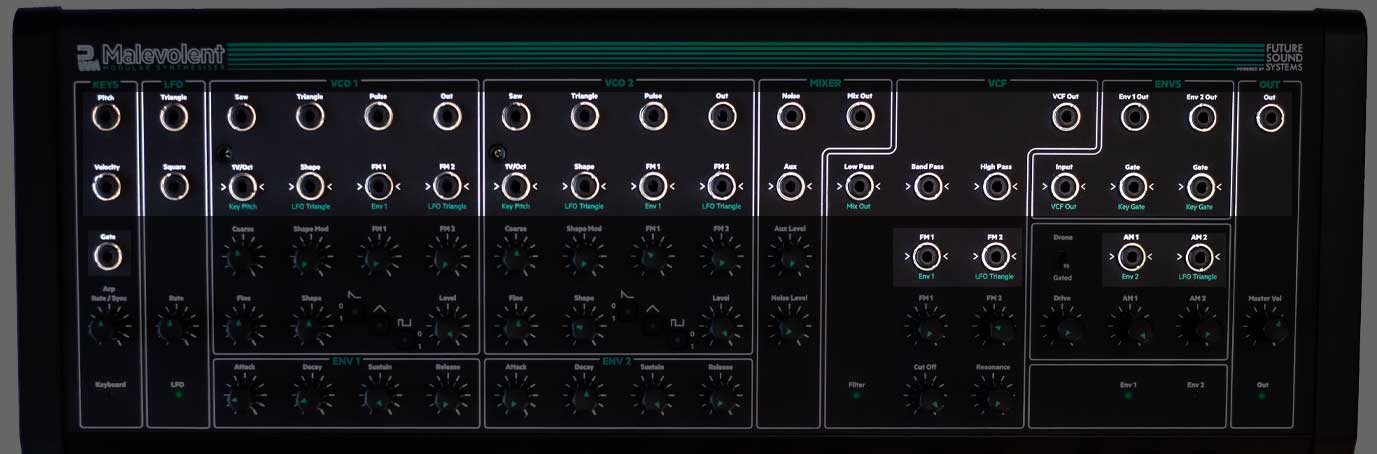Screen dimensions: 1377x454
Task: Click the VCO 1 Coarse tuning knob
Action: click(241, 258)
